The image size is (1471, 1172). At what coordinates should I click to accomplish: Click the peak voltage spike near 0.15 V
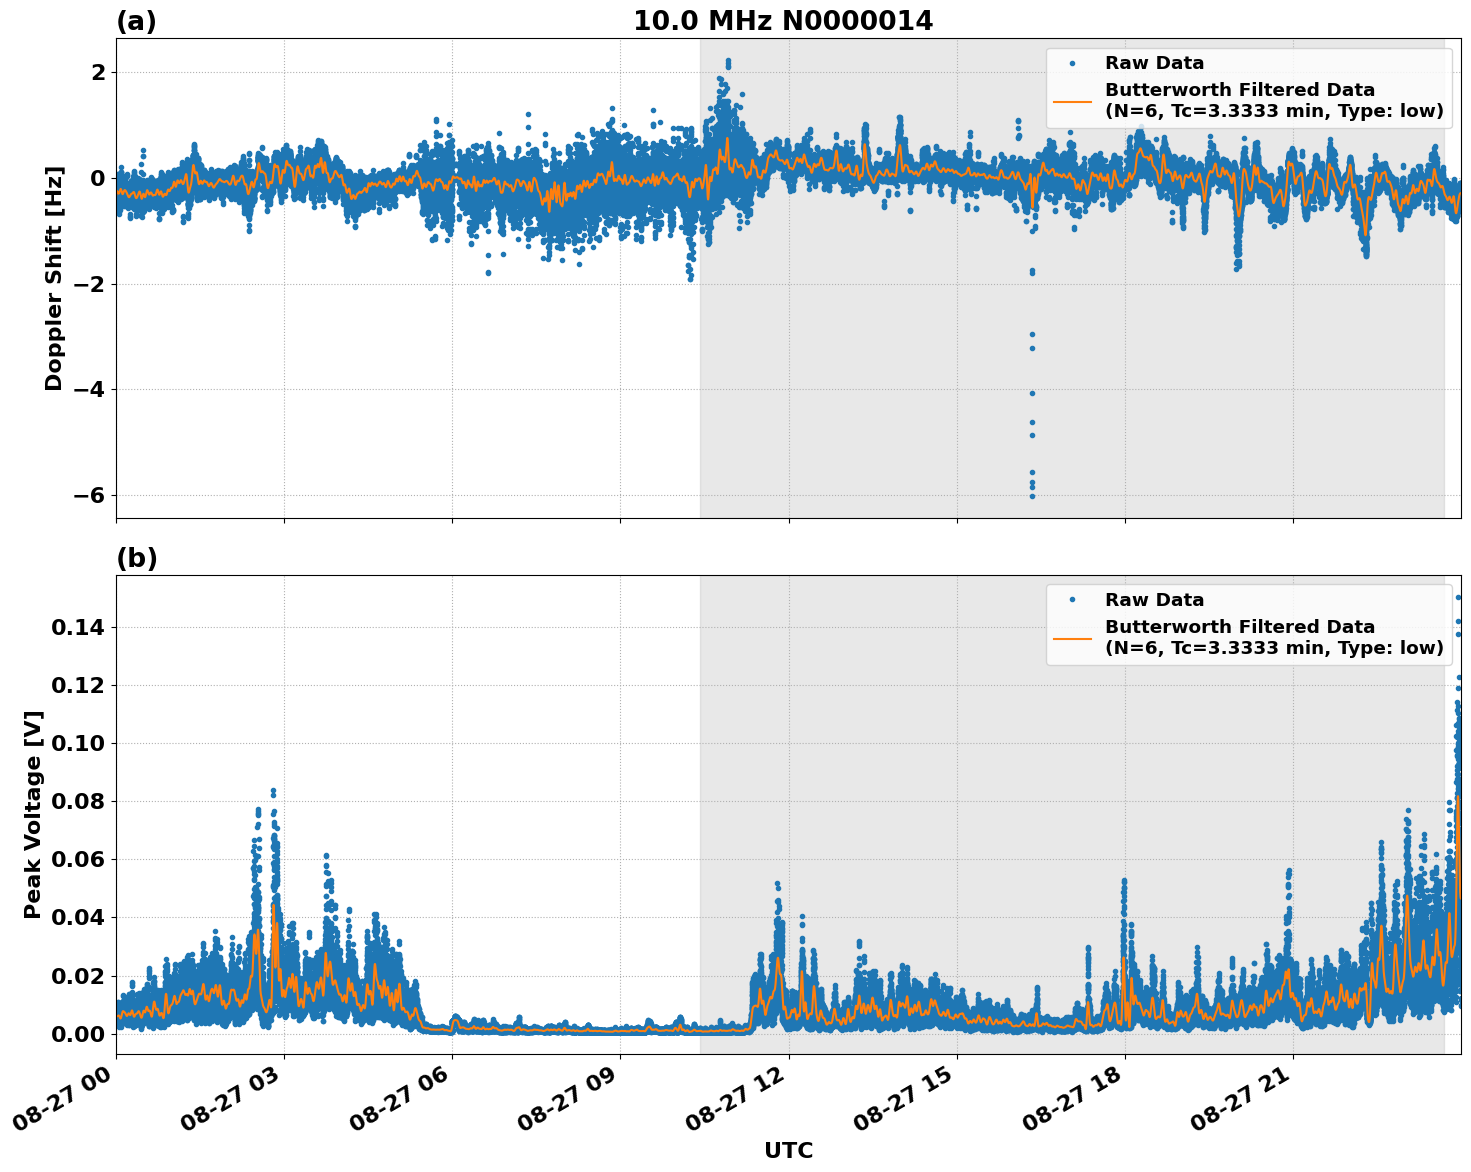[x=1458, y=596]
